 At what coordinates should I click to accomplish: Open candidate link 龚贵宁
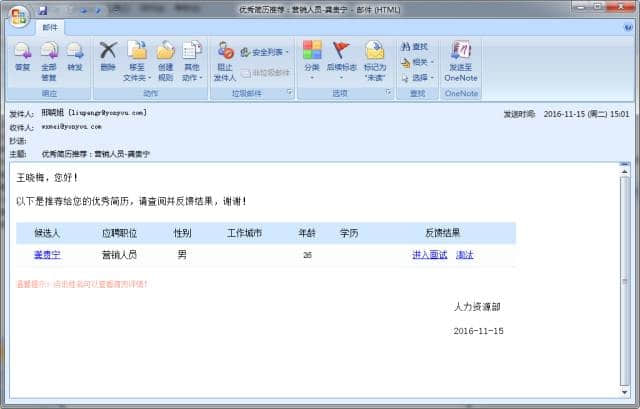(x=47, y=255)
